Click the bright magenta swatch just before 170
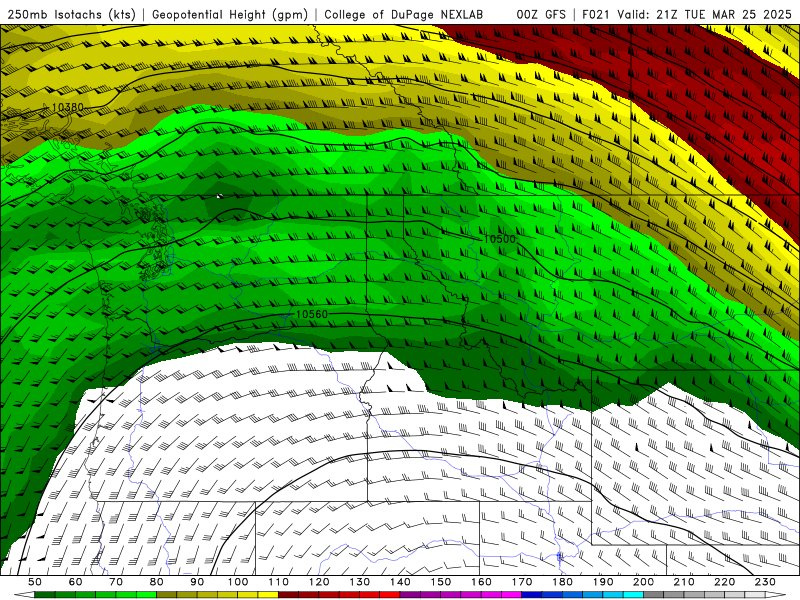The height and width of the screenshot is (600, 800). pos(511,595)
